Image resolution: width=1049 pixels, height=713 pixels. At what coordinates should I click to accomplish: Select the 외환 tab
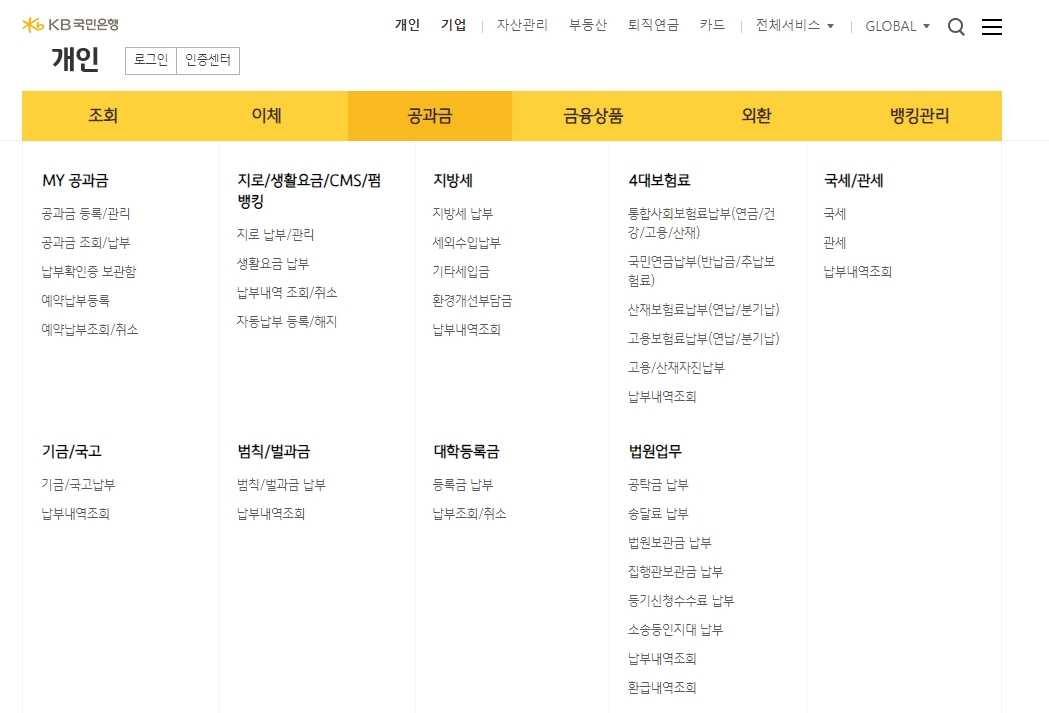[755, 116]
